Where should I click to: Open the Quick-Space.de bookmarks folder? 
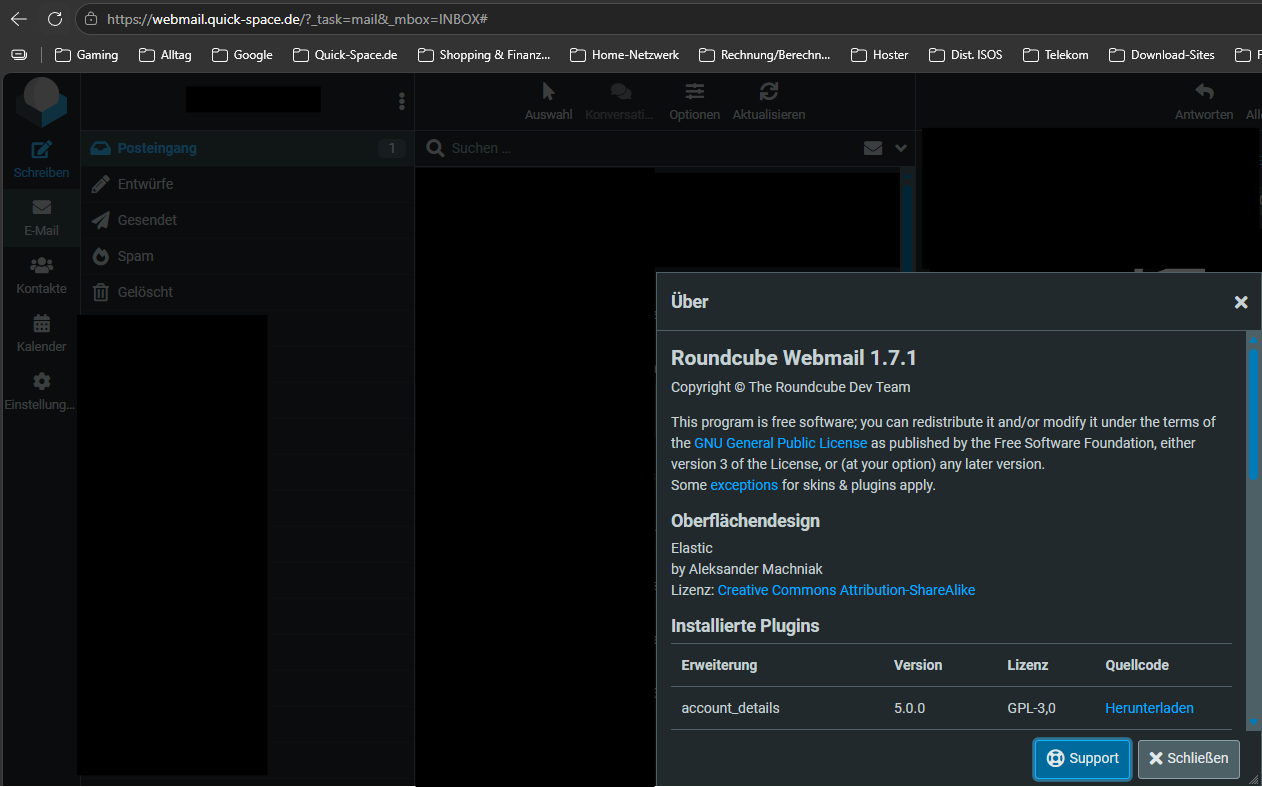pos(345,55)
